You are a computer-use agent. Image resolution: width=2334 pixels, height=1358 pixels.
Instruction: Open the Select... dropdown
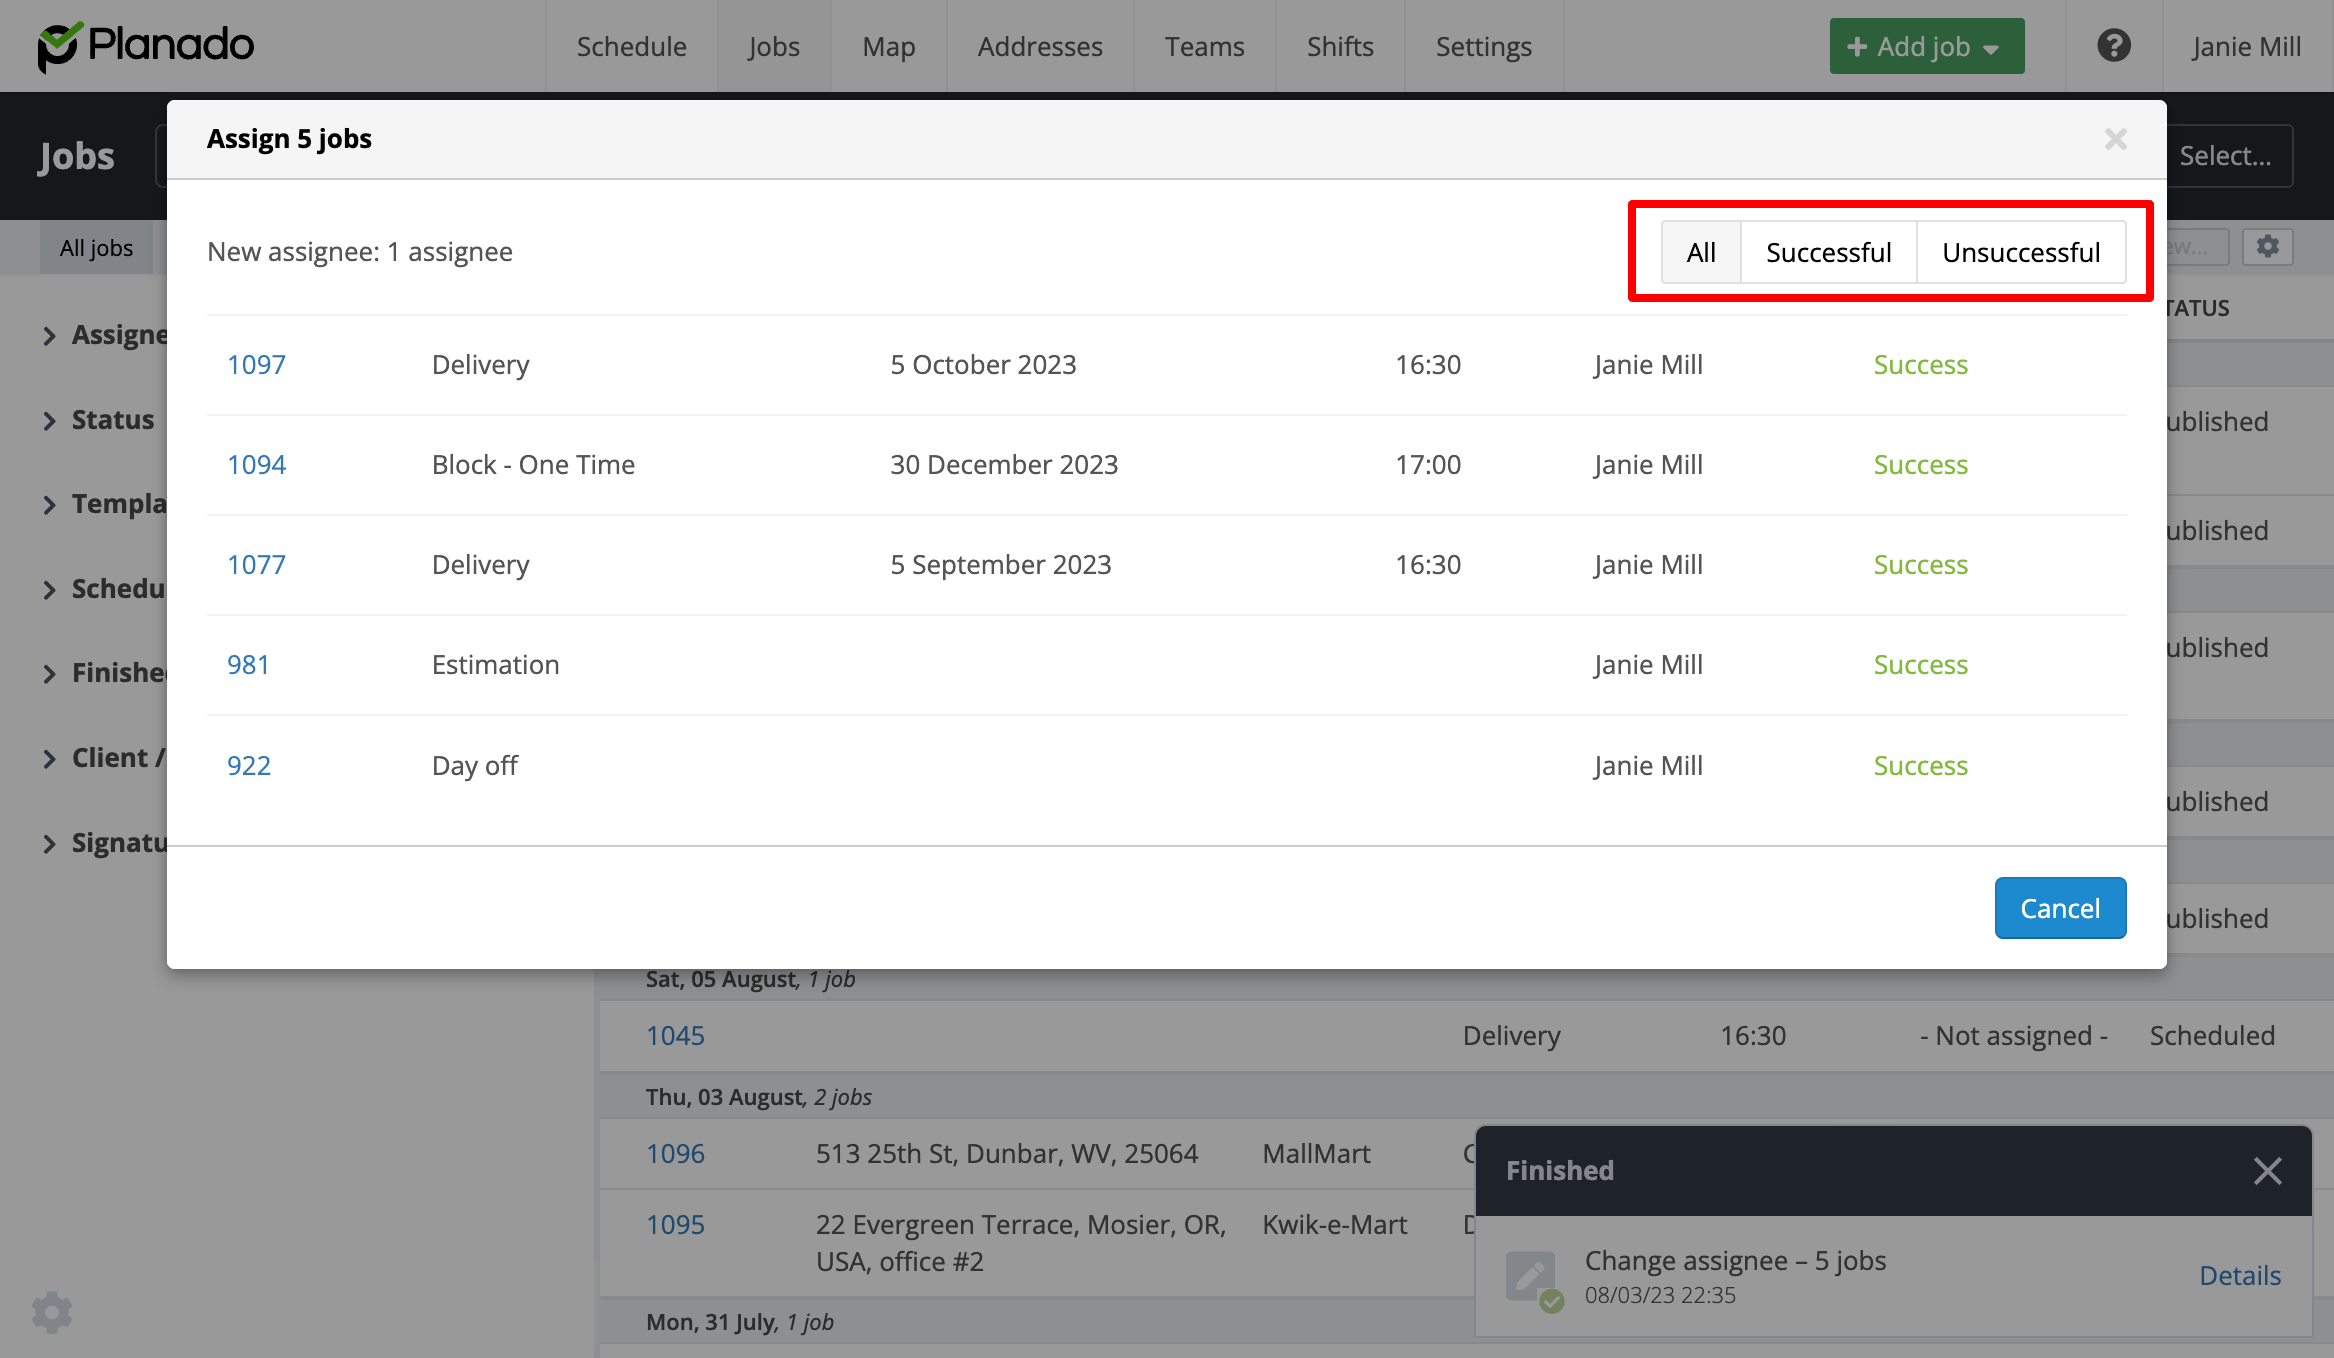pyautogui.click(x=2224, y=156)
